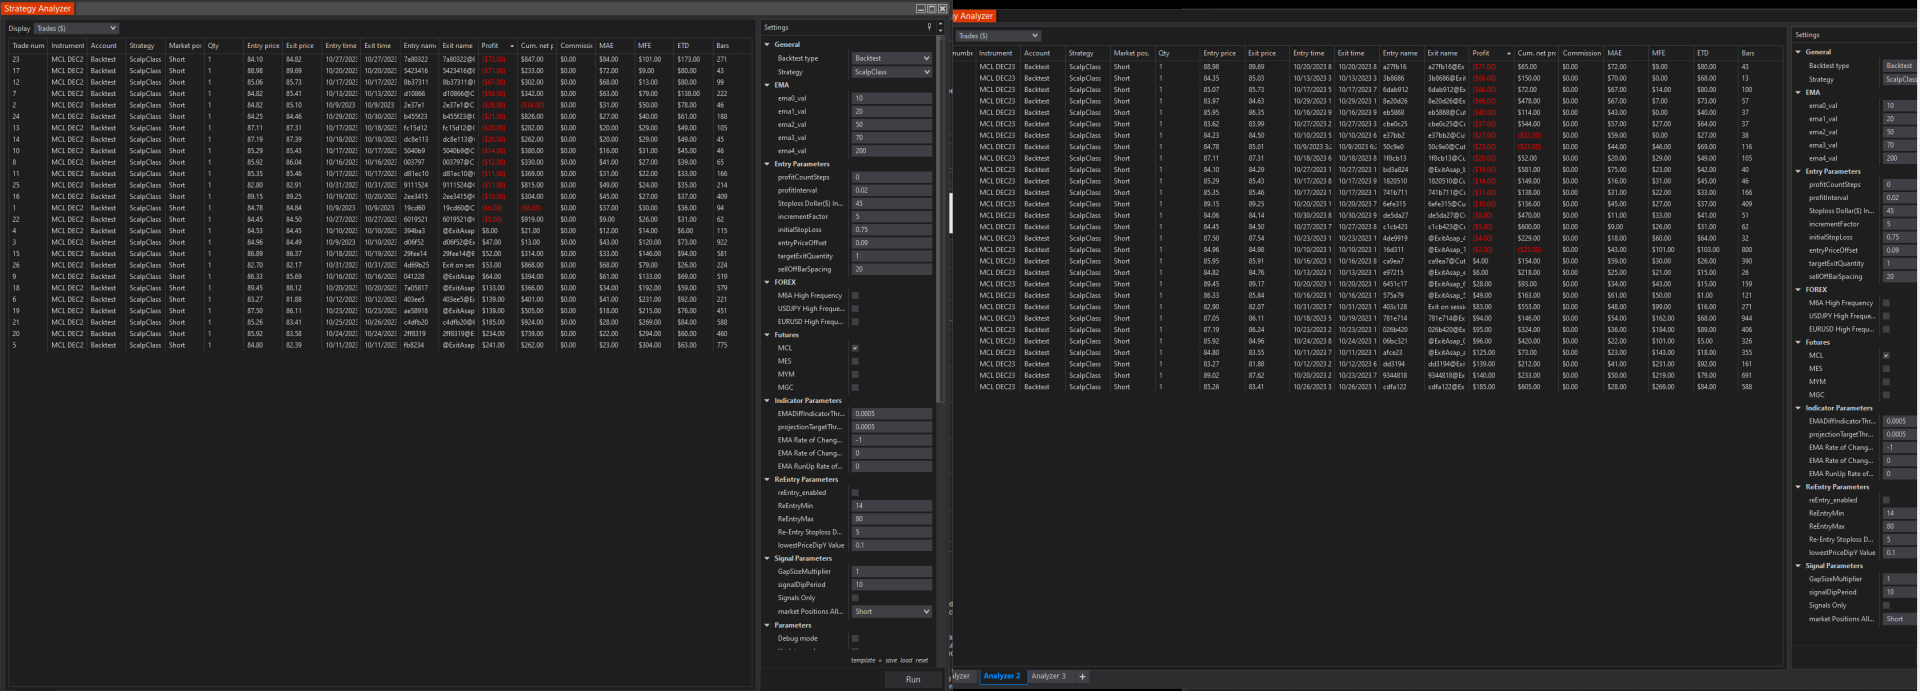Click Exit on session close trade row, front window

pyautogui.click(x=380, y=265)
